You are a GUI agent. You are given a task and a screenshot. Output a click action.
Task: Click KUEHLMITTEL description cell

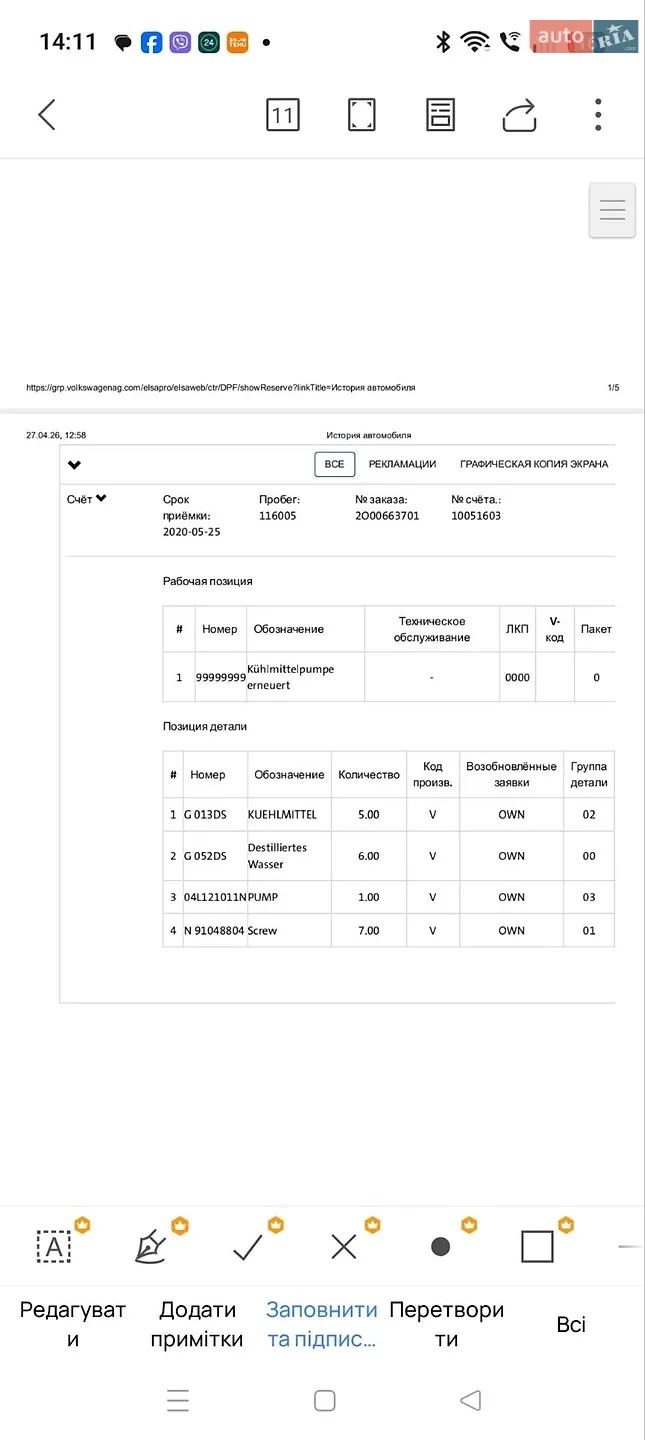(289, 815)
